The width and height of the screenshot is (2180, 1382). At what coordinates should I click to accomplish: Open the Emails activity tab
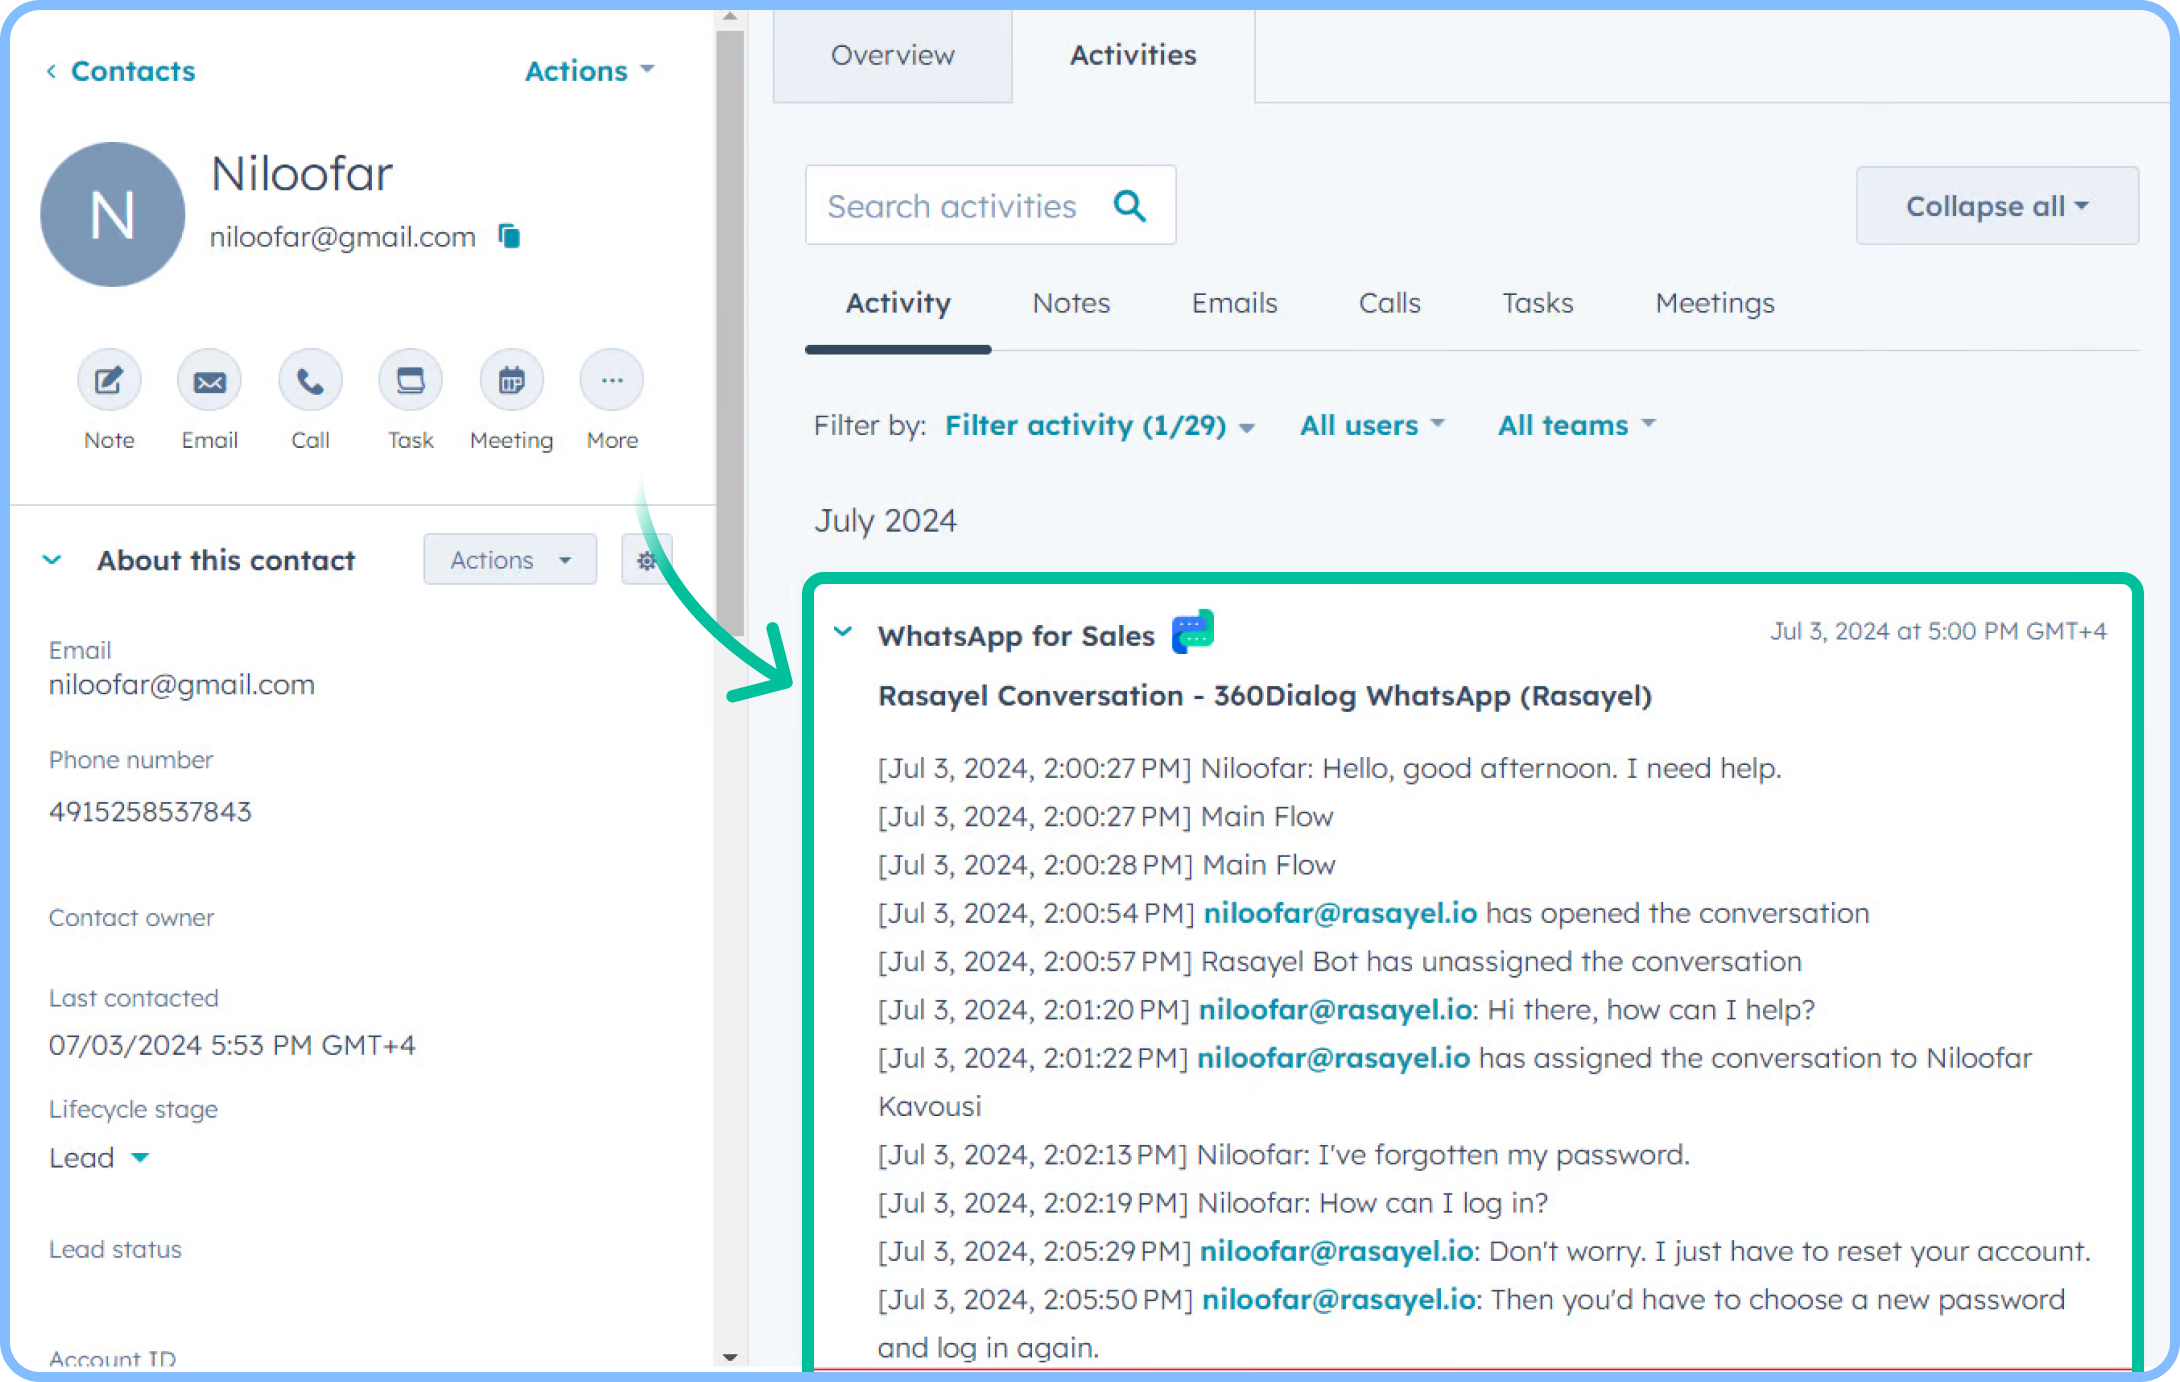(x=1233, y=303)
